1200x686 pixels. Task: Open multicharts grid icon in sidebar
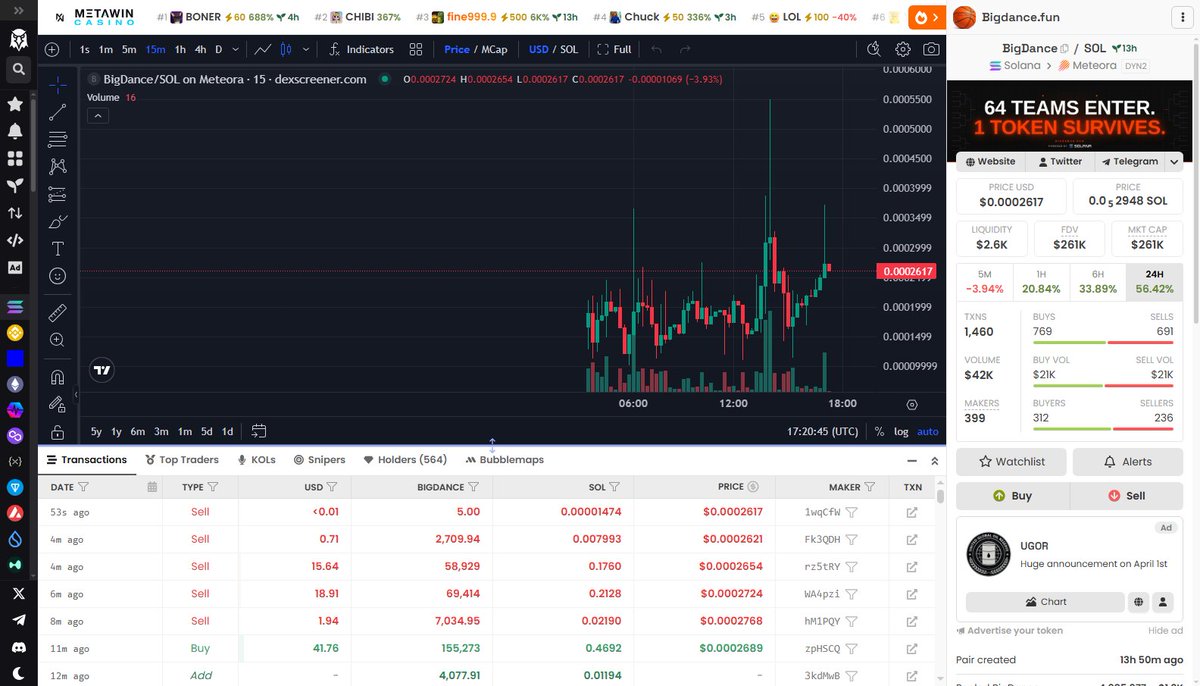tap(15, 159)
